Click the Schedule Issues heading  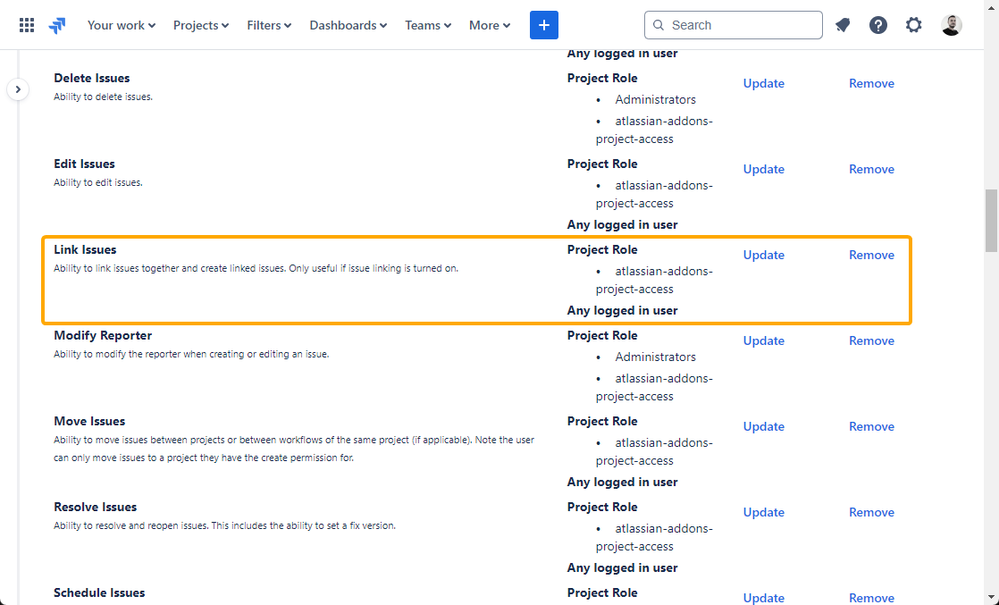99,593
